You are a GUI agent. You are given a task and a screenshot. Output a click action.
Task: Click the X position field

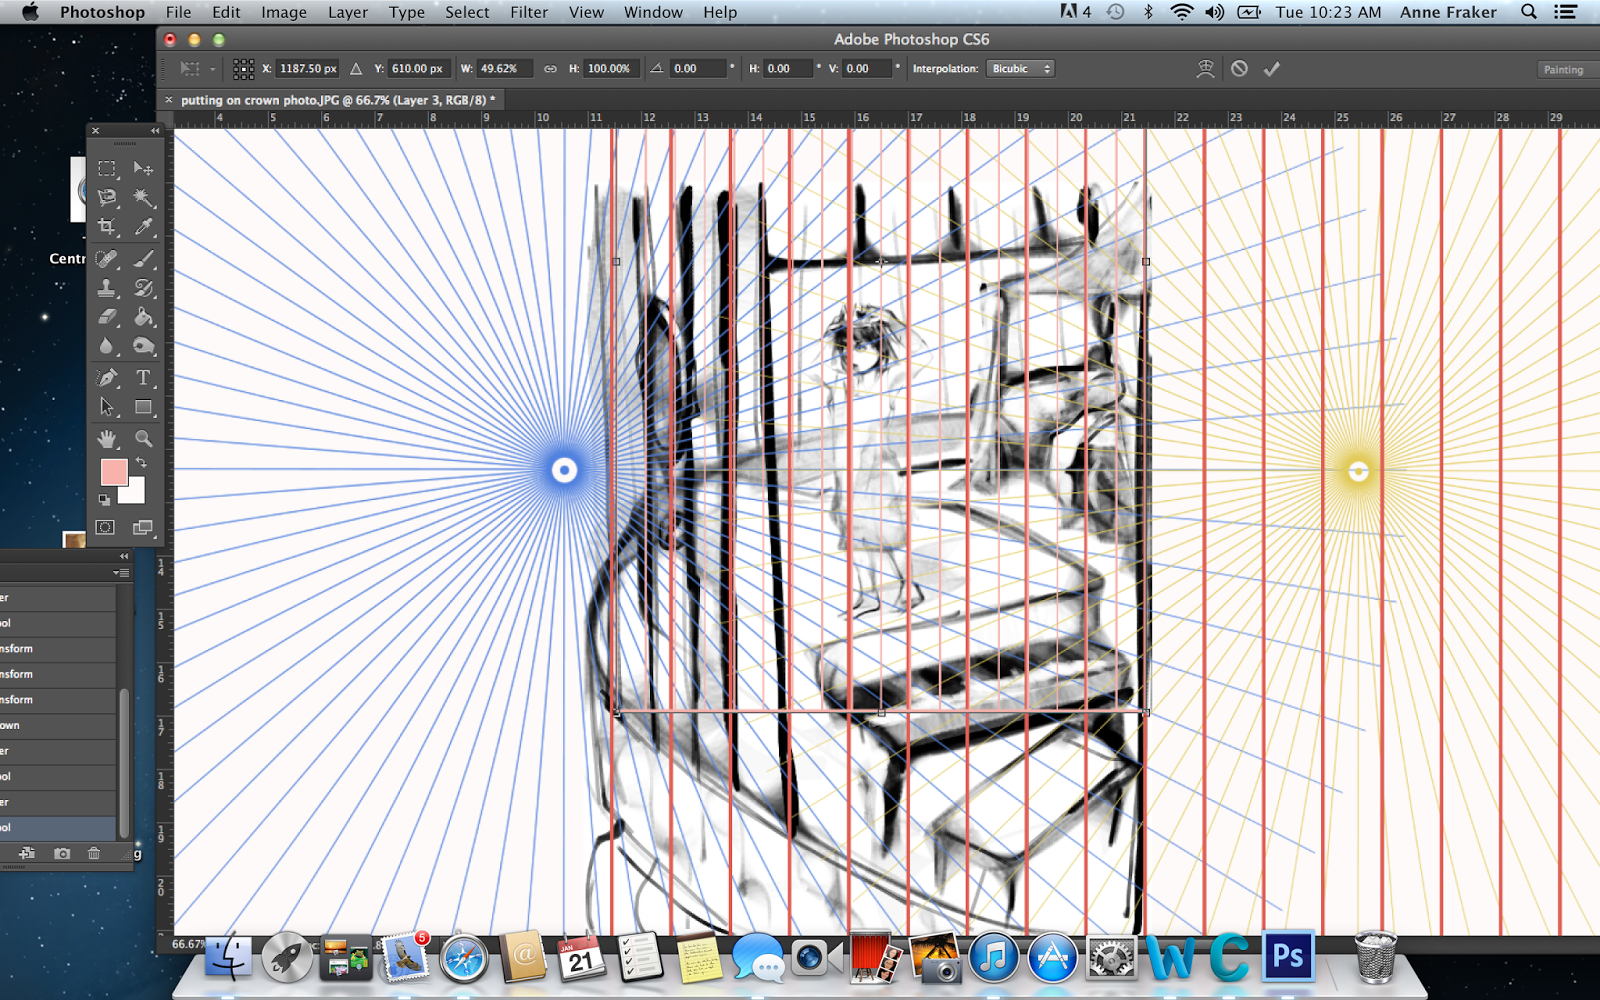pos(308,69)
